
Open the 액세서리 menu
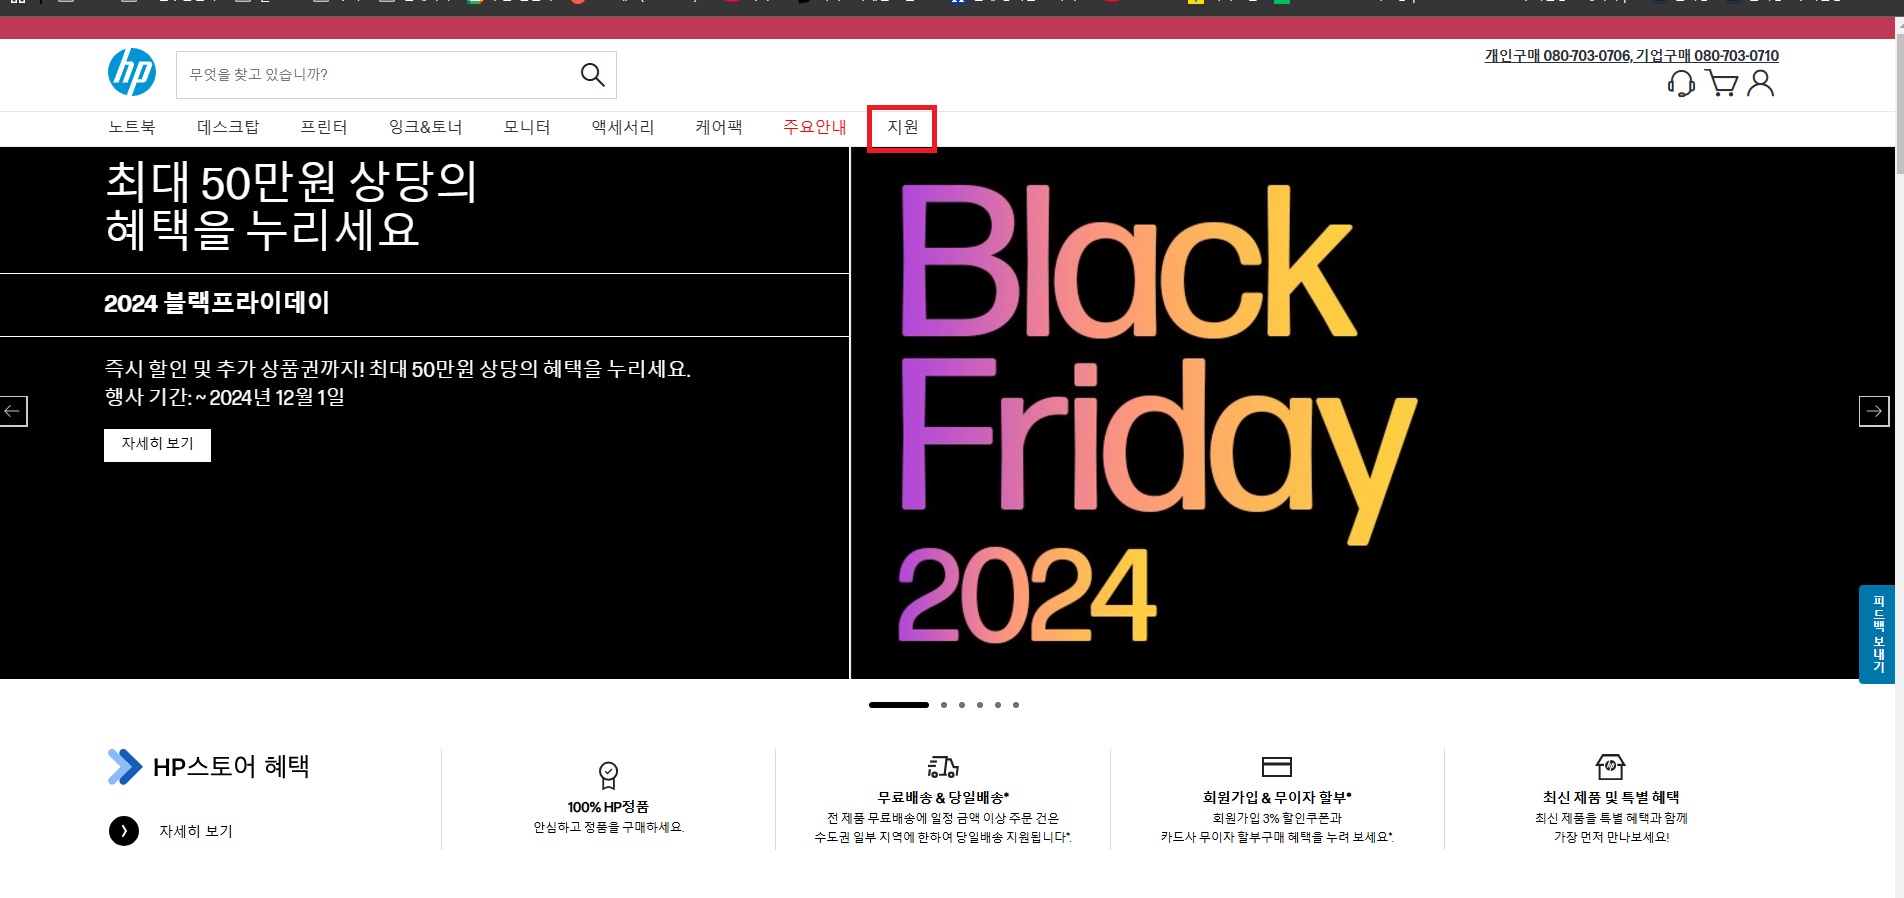(623, 127)
